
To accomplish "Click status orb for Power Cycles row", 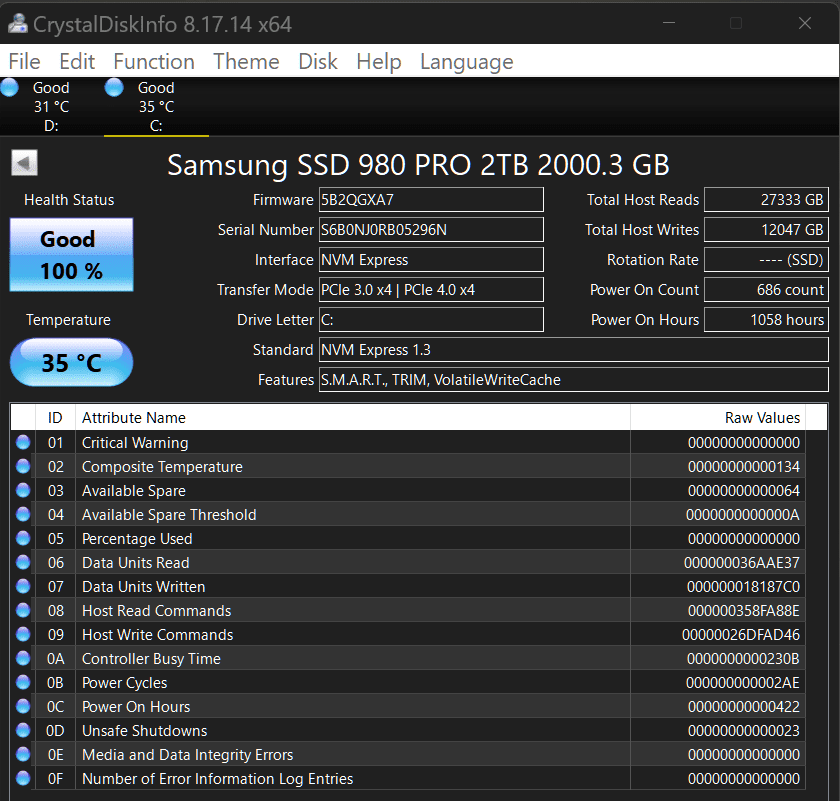I will point(23,682).
